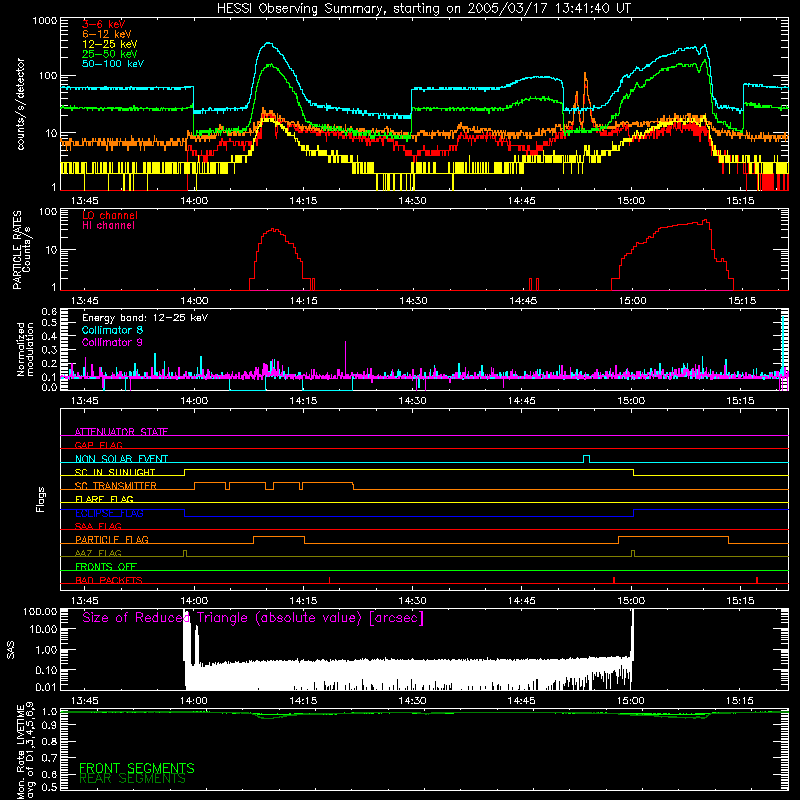Click the cyan 50-100 keV peak near 14:10
Screen dimensions: 800x800
click(x=268, y=44)
